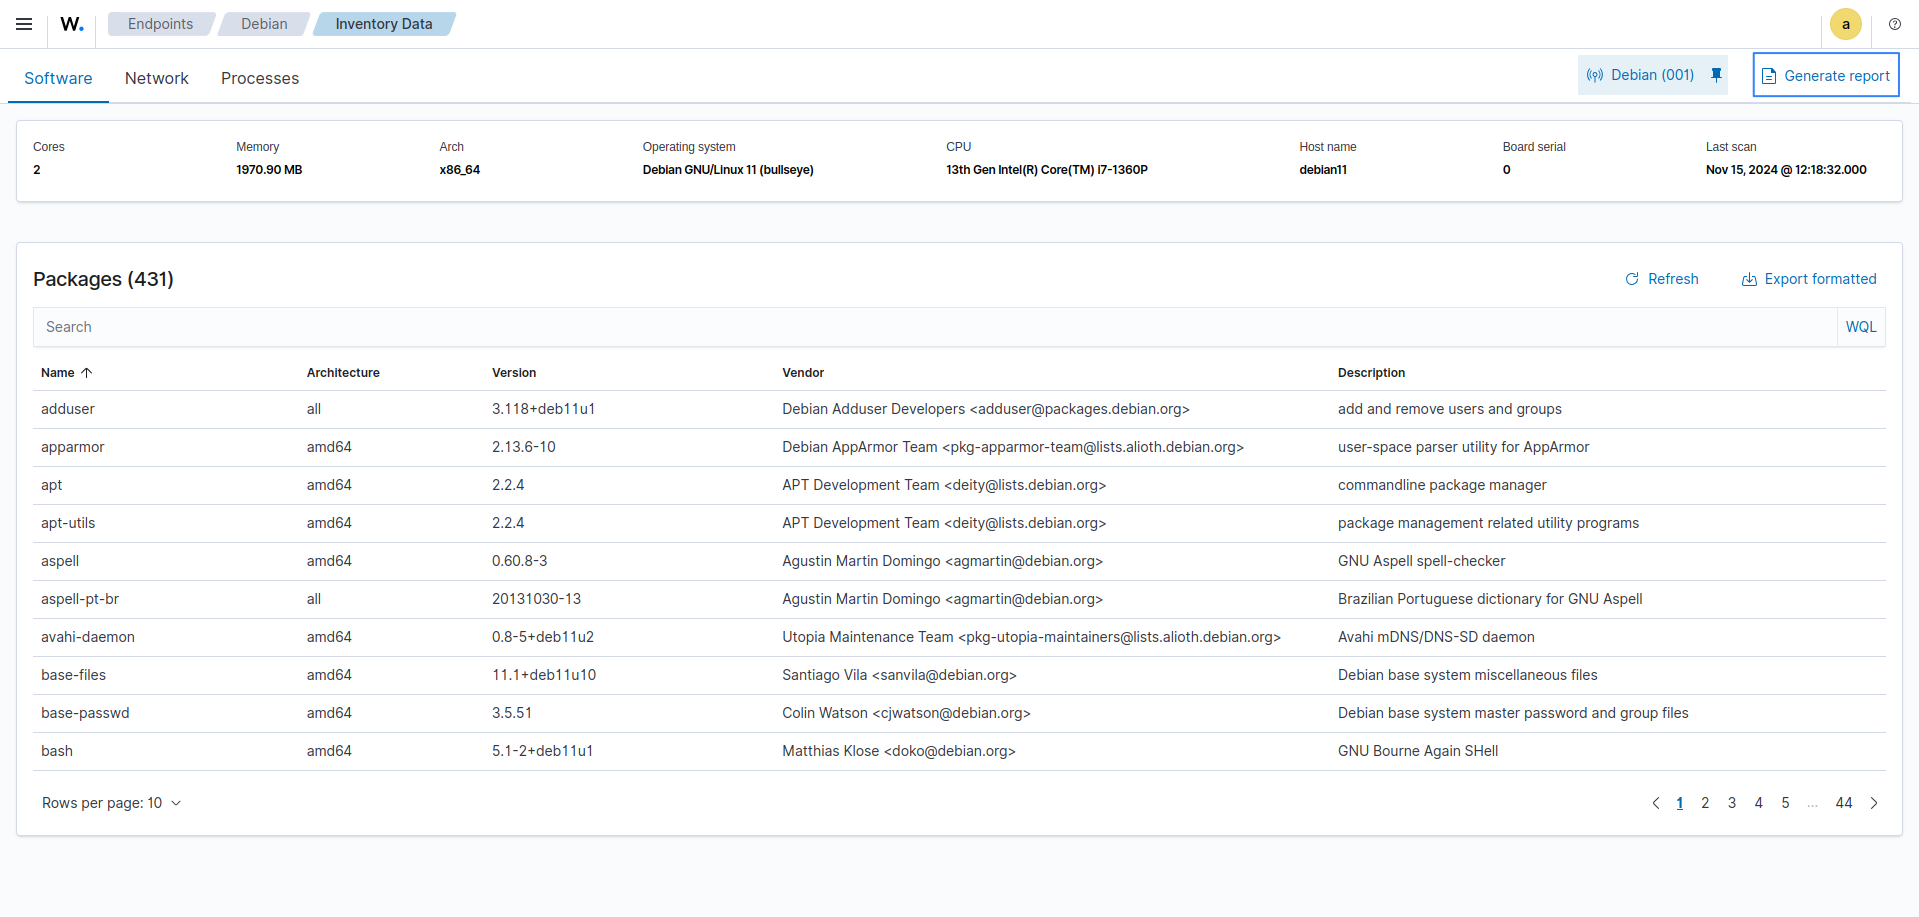Screen dimensions: 1919x917
Task: Sort by Description column header
Action: pyautogui.click(x=1371, y=373)
